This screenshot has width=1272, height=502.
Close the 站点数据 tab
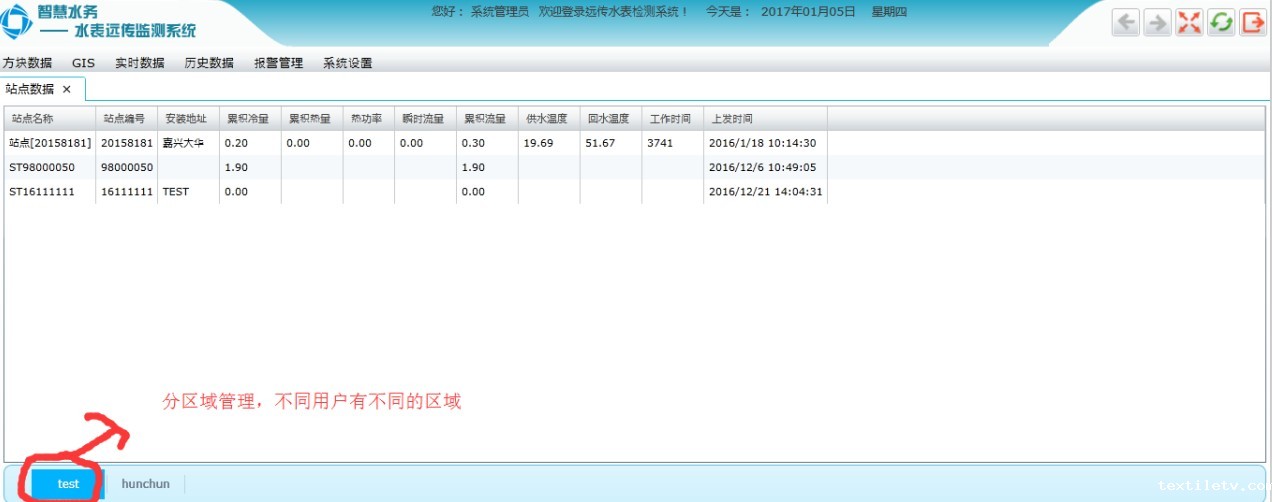(x=67, y=89)
